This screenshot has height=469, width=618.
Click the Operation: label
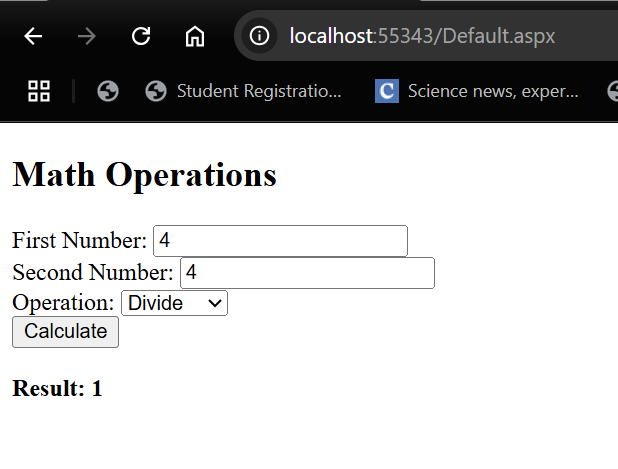[63, 303]
